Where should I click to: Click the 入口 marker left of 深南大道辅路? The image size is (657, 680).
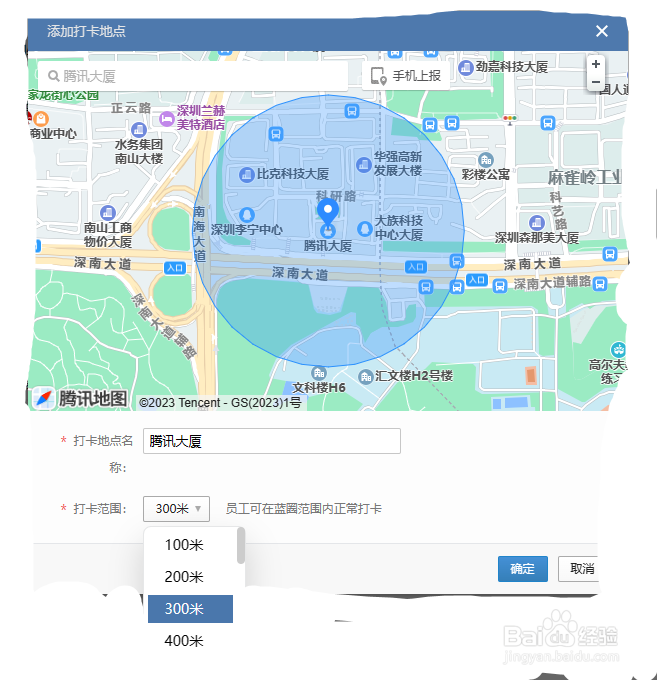coord(477,280)
